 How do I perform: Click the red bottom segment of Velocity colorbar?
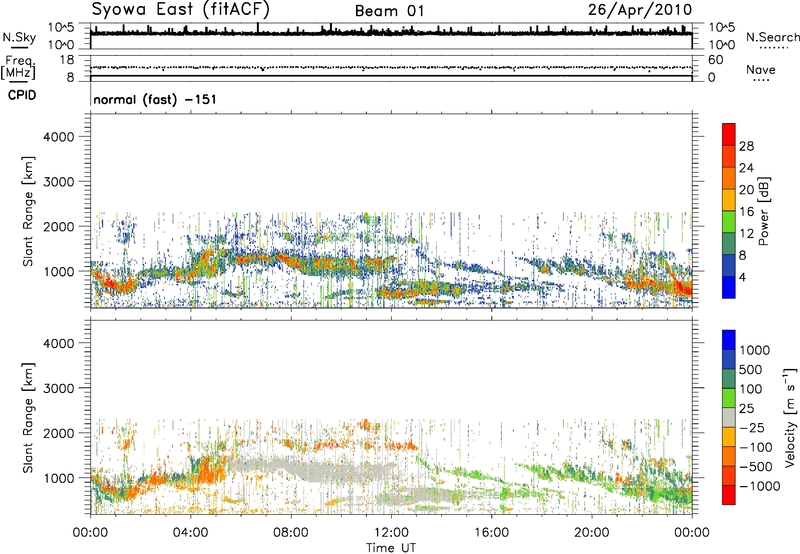pos(729,495)
